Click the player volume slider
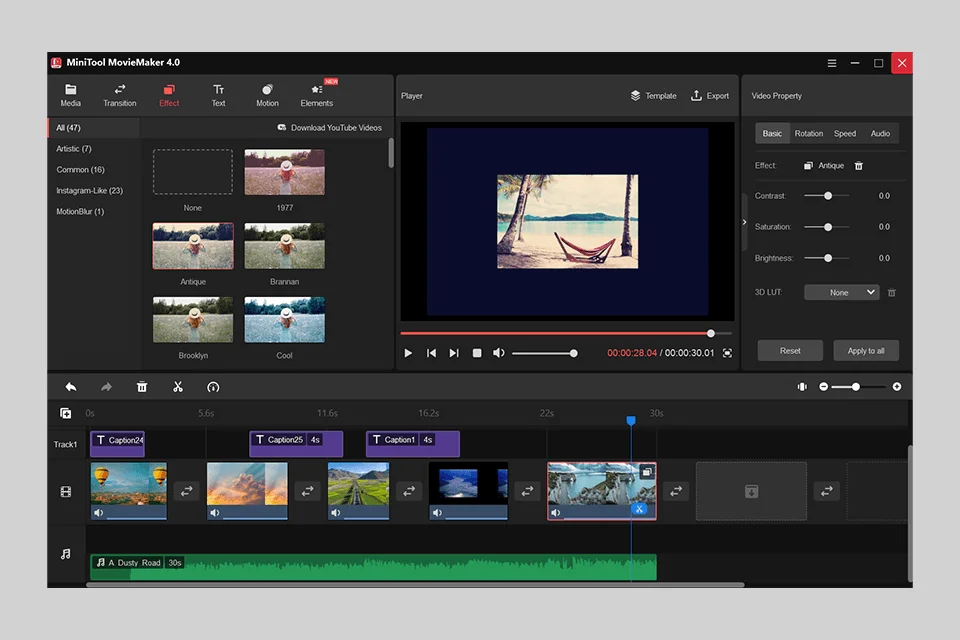960x640 pixels. [544, 353]
